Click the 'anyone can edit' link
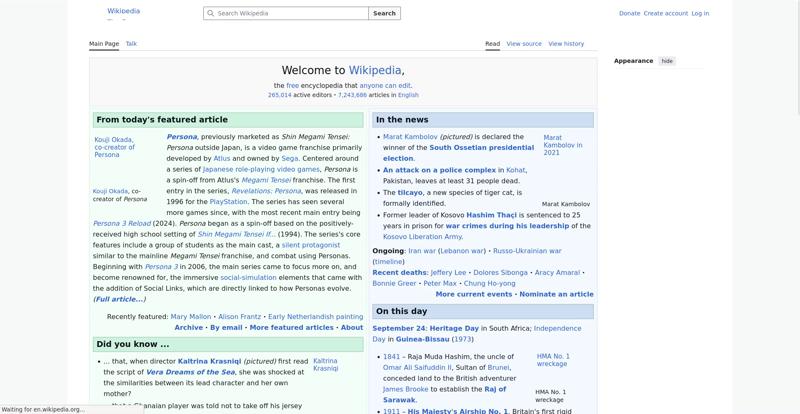 [x=385, y=86]
